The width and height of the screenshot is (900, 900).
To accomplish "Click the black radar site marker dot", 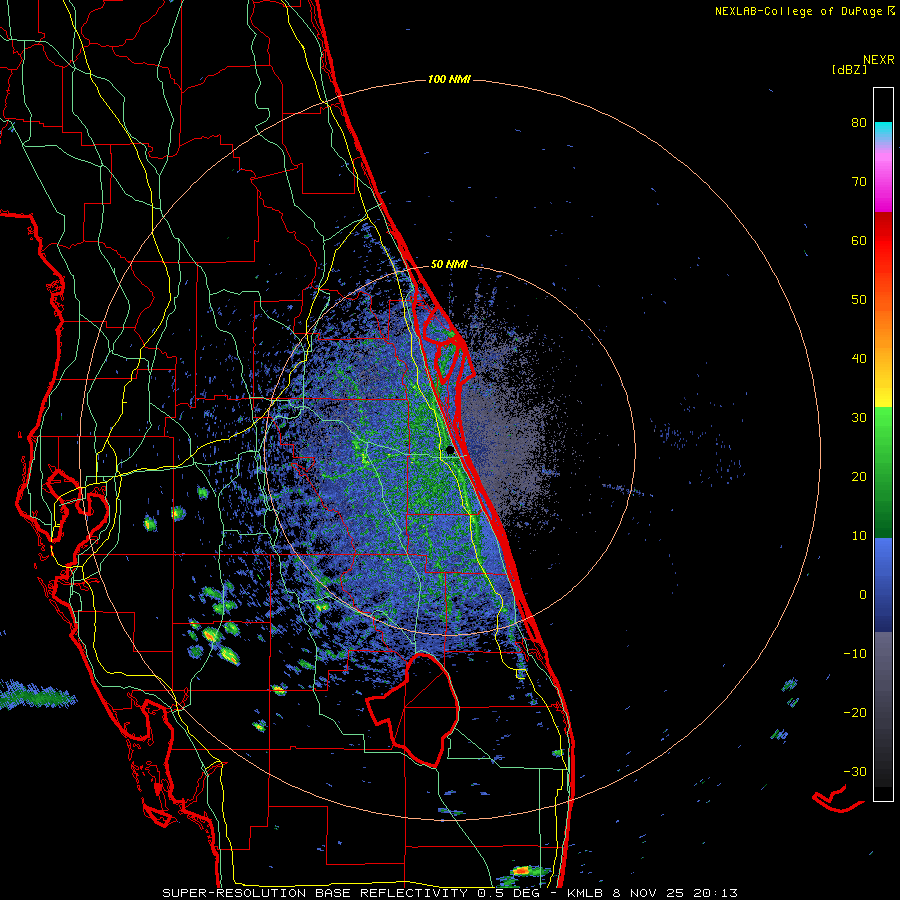I will pos(450,450).
